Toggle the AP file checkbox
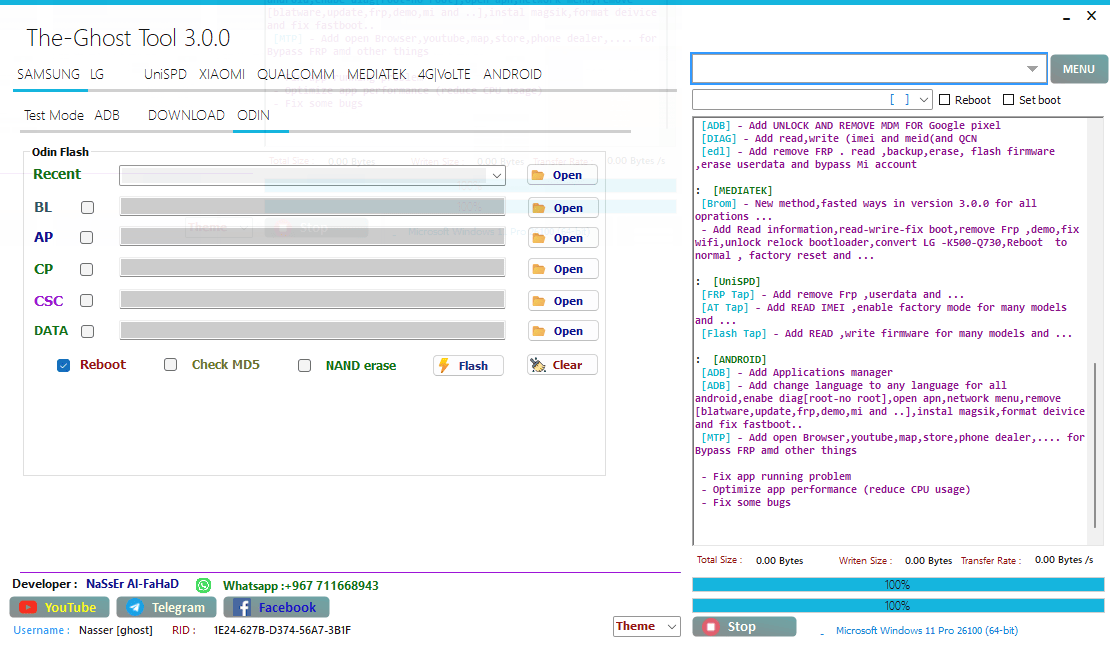Image resolution: width=1110 pixels, height=645 pixels. 87,238
